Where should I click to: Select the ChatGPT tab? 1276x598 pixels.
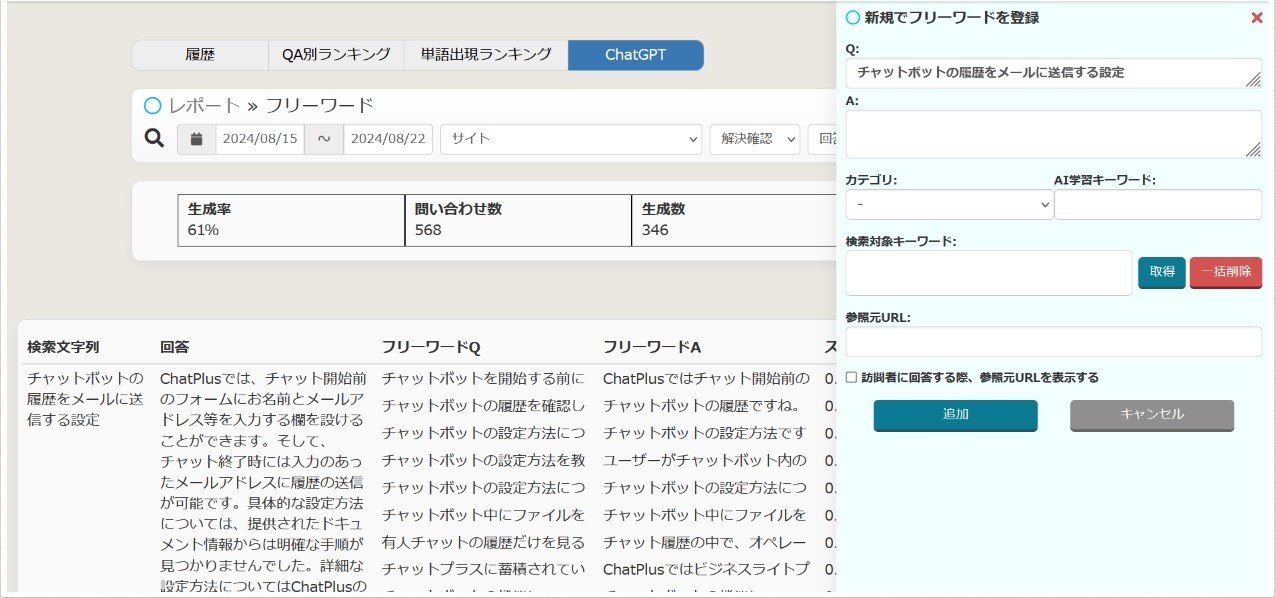click(x=636, y=55)
